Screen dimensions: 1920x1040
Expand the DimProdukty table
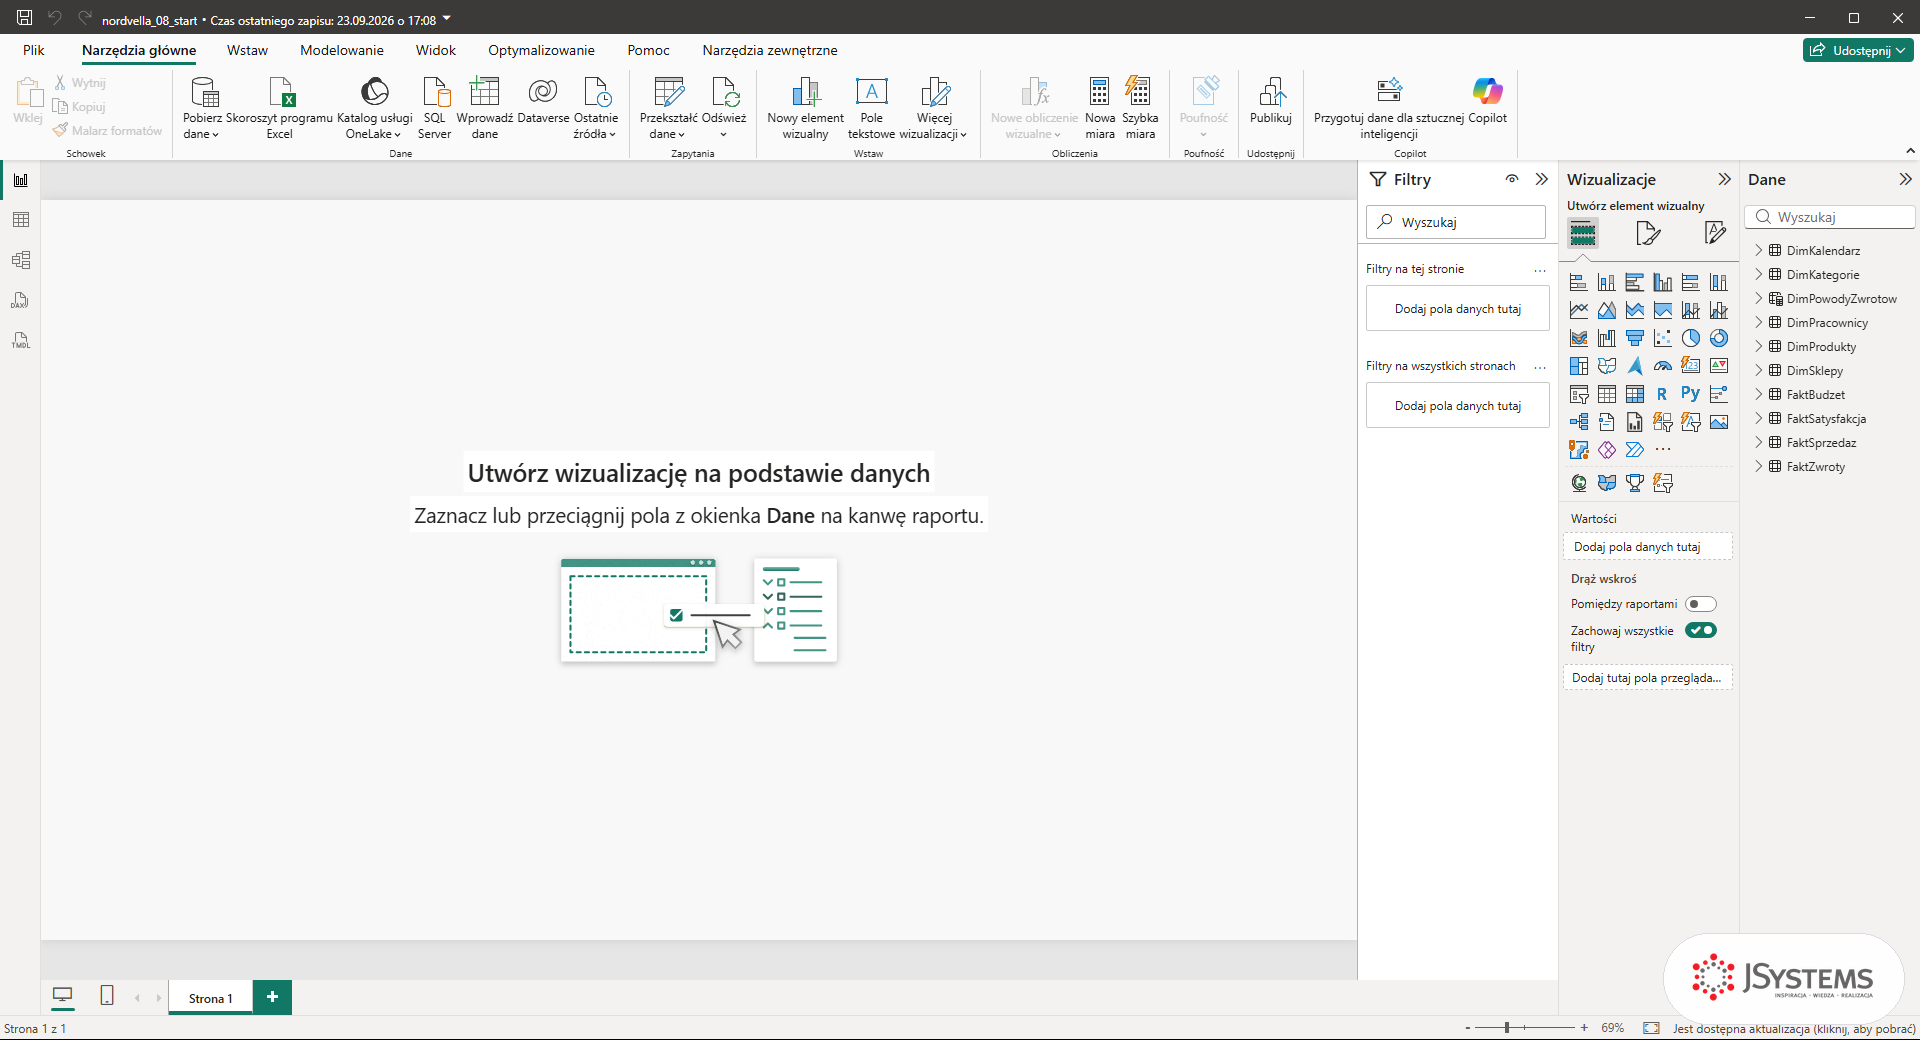[x=1759, y=346]
